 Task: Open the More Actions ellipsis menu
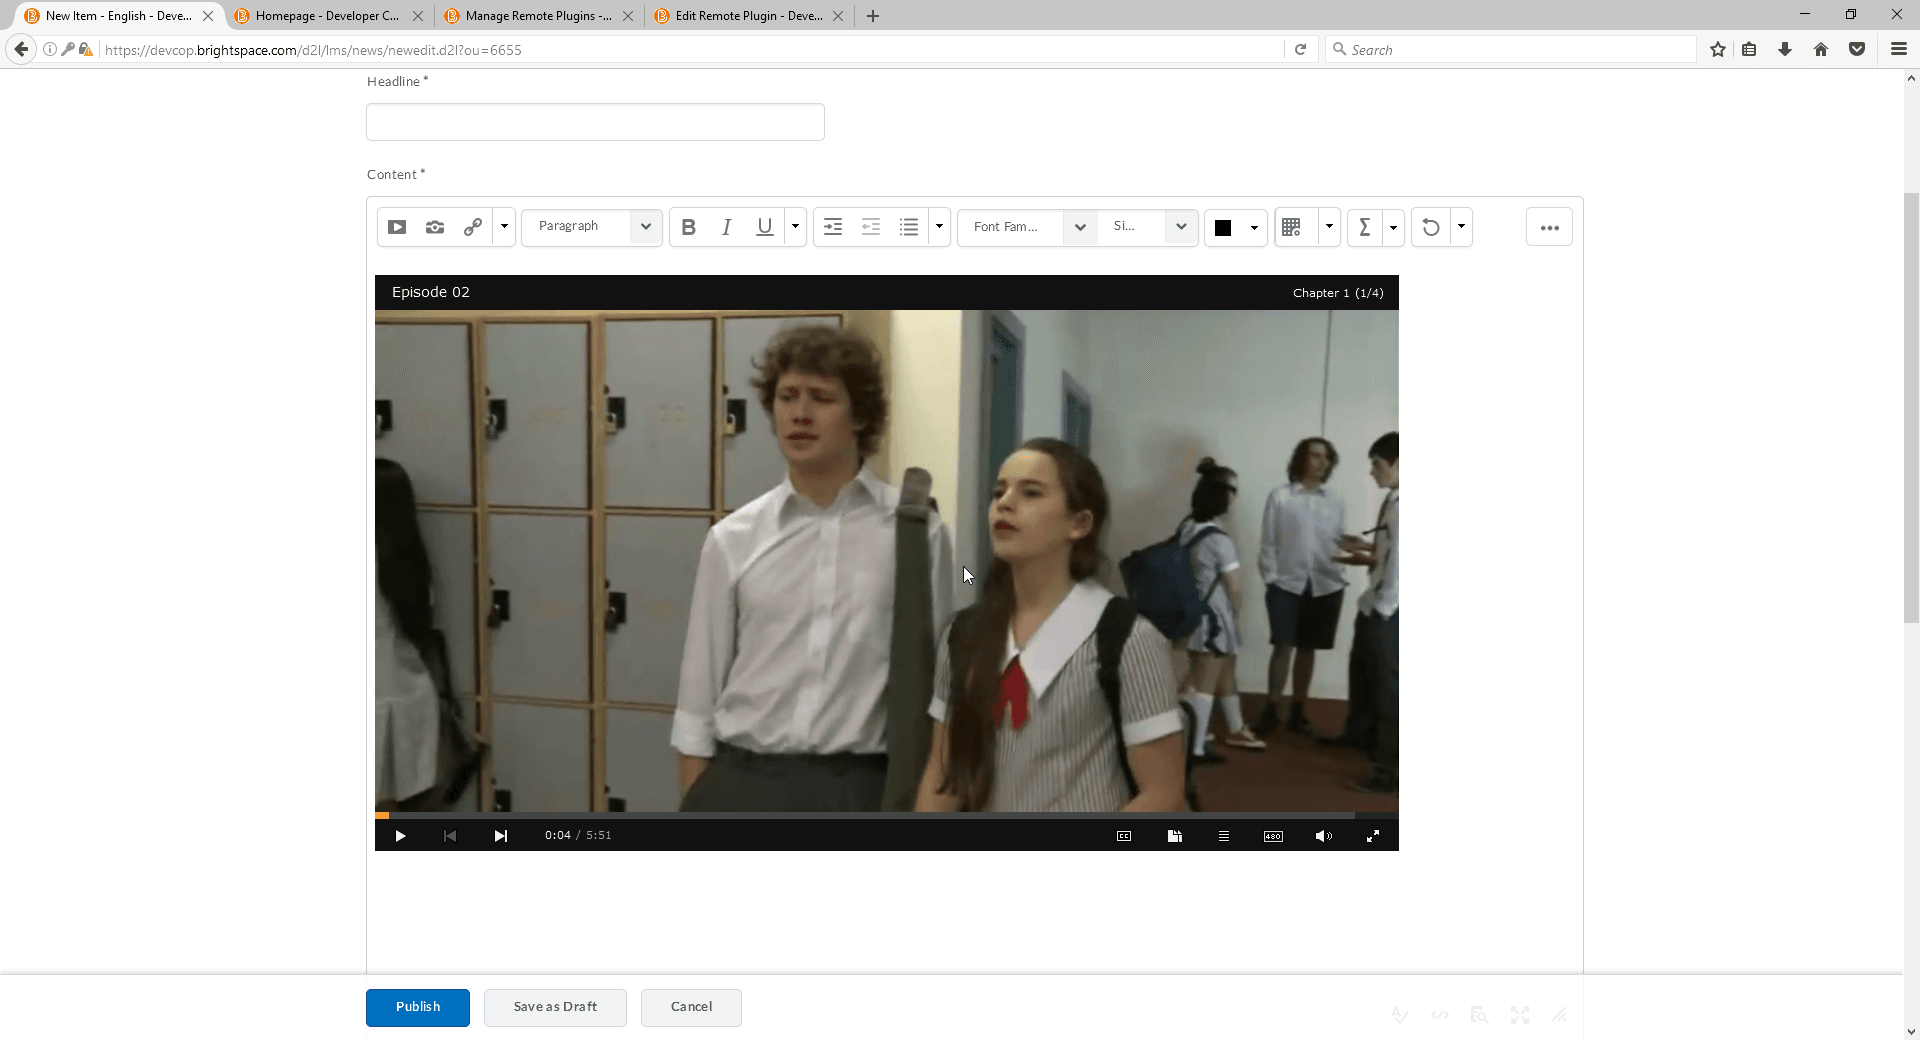click(1549, 227)
